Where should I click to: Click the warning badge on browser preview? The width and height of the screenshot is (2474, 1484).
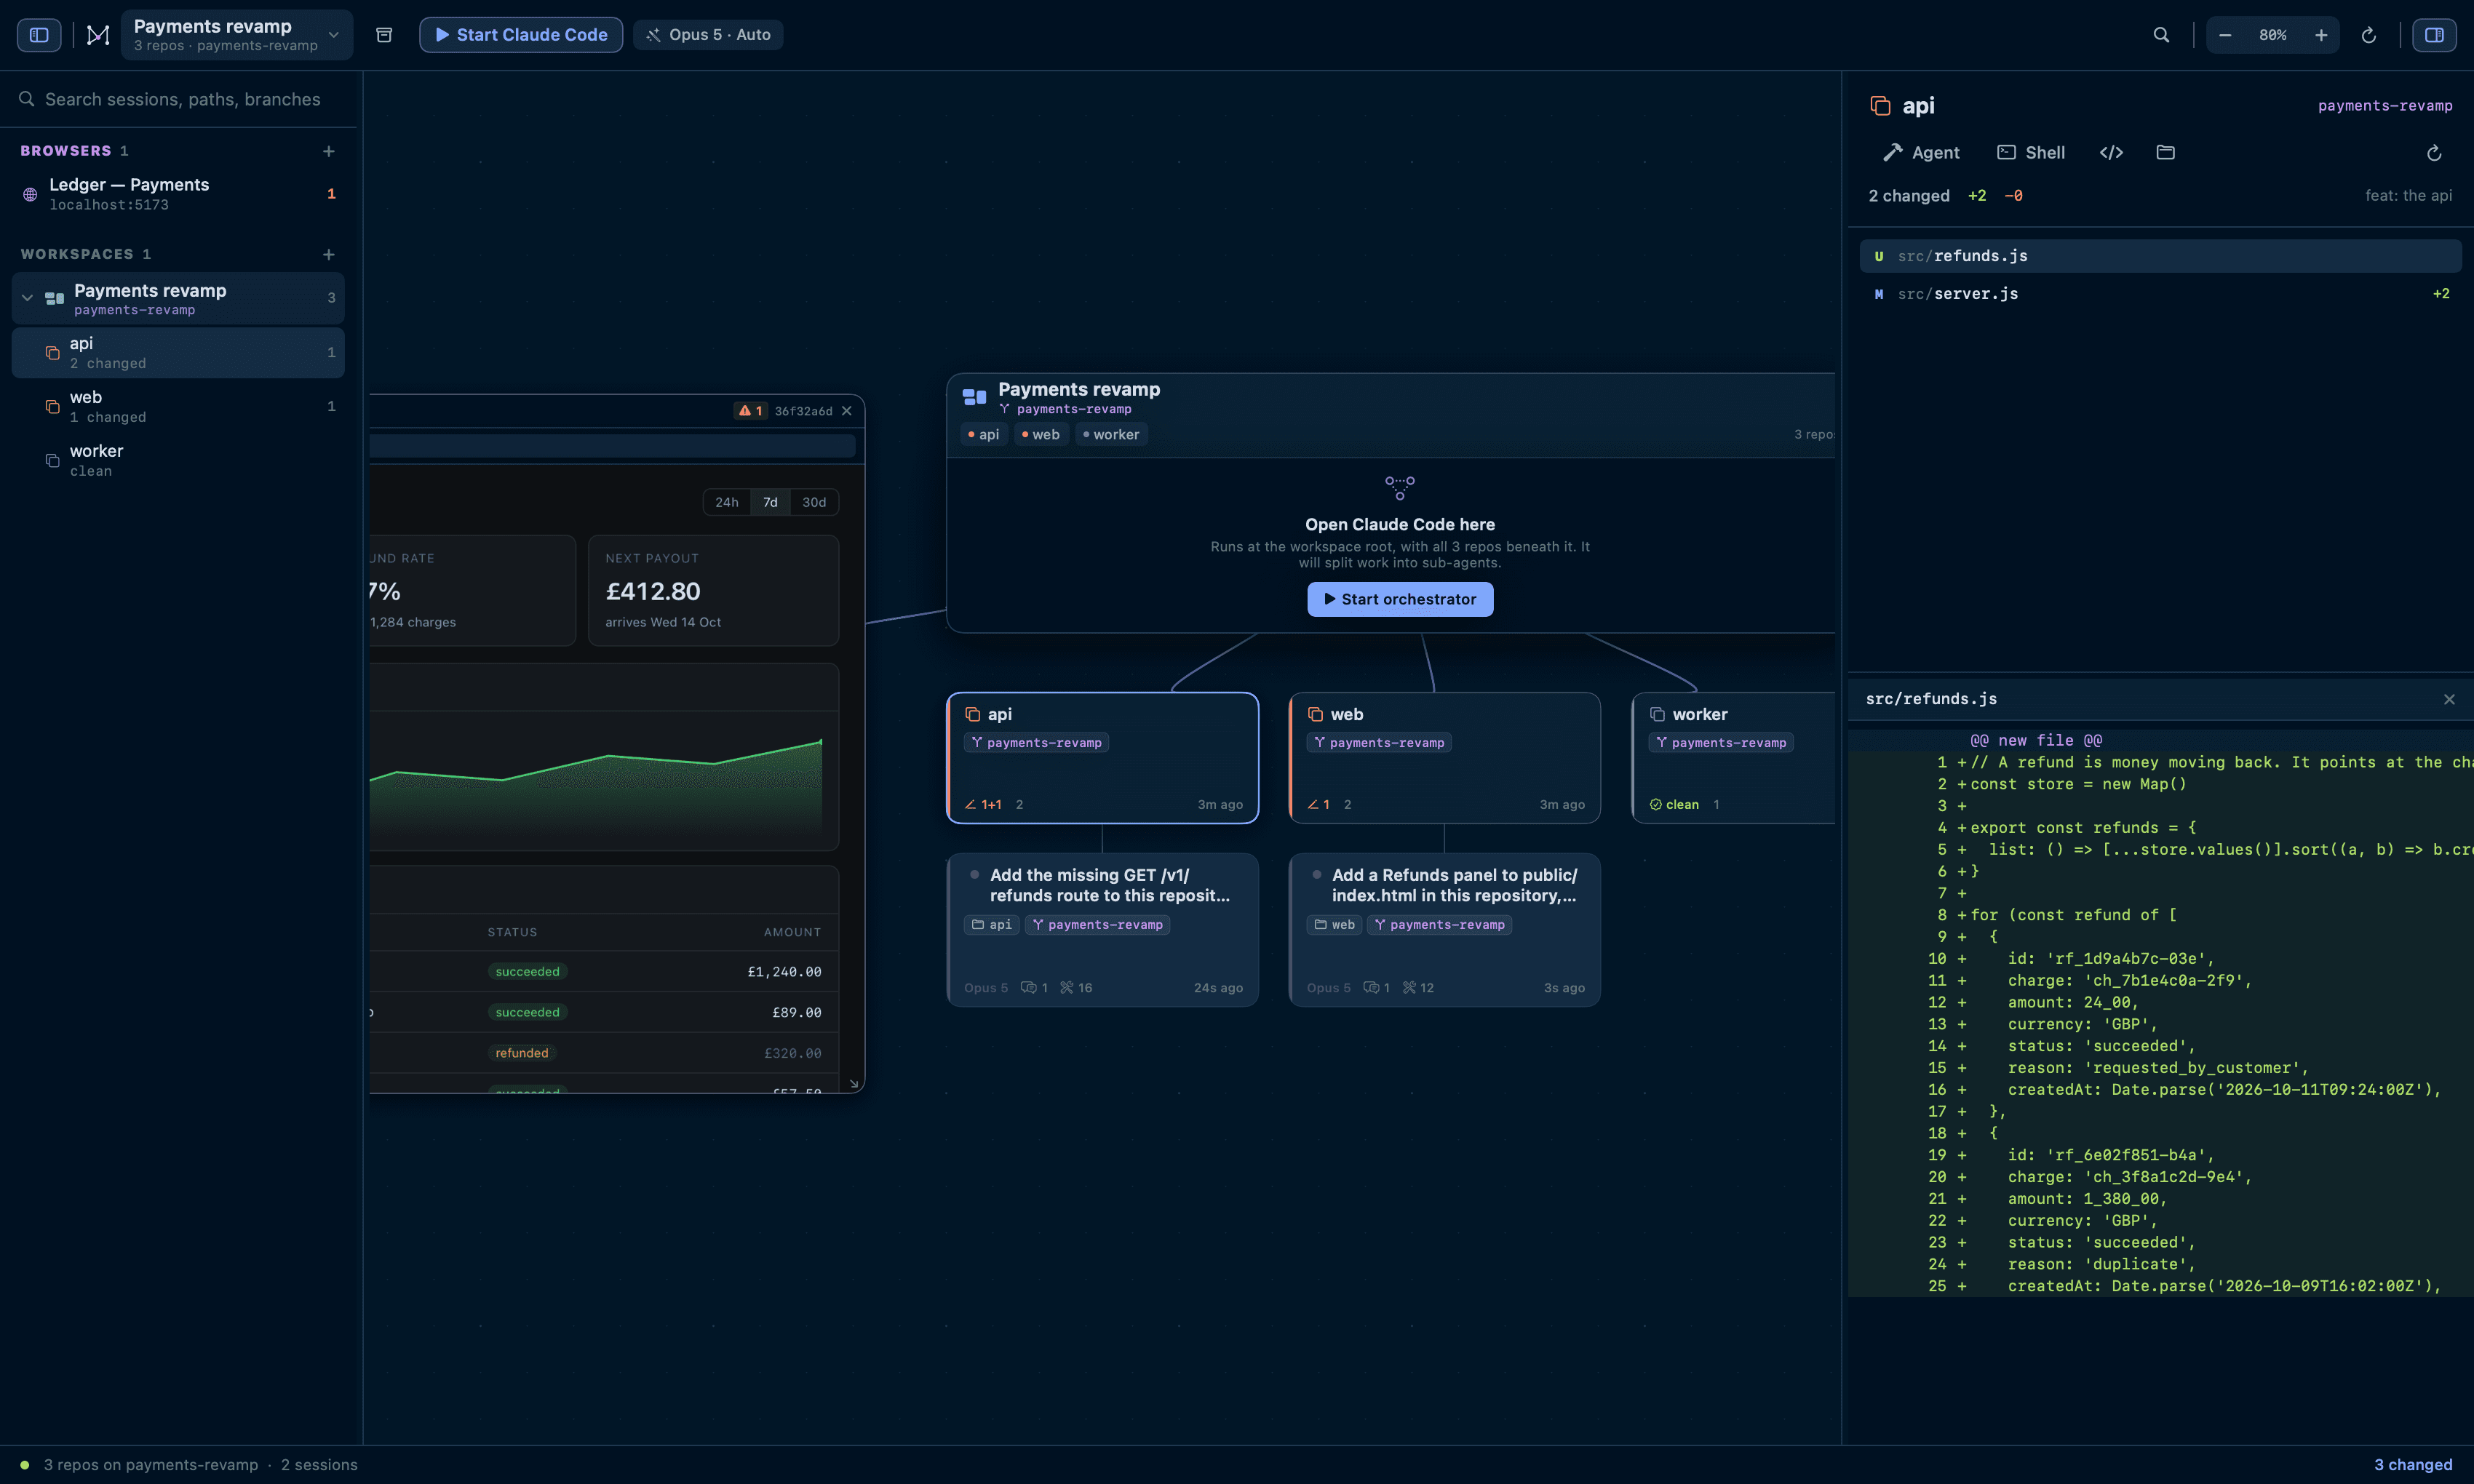[750, 411]
